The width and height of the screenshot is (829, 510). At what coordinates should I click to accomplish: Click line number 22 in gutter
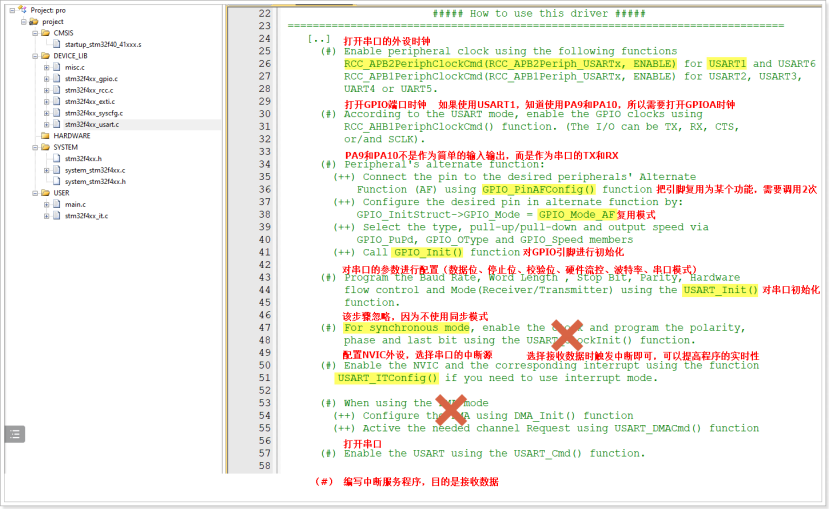tap(264, 13)
